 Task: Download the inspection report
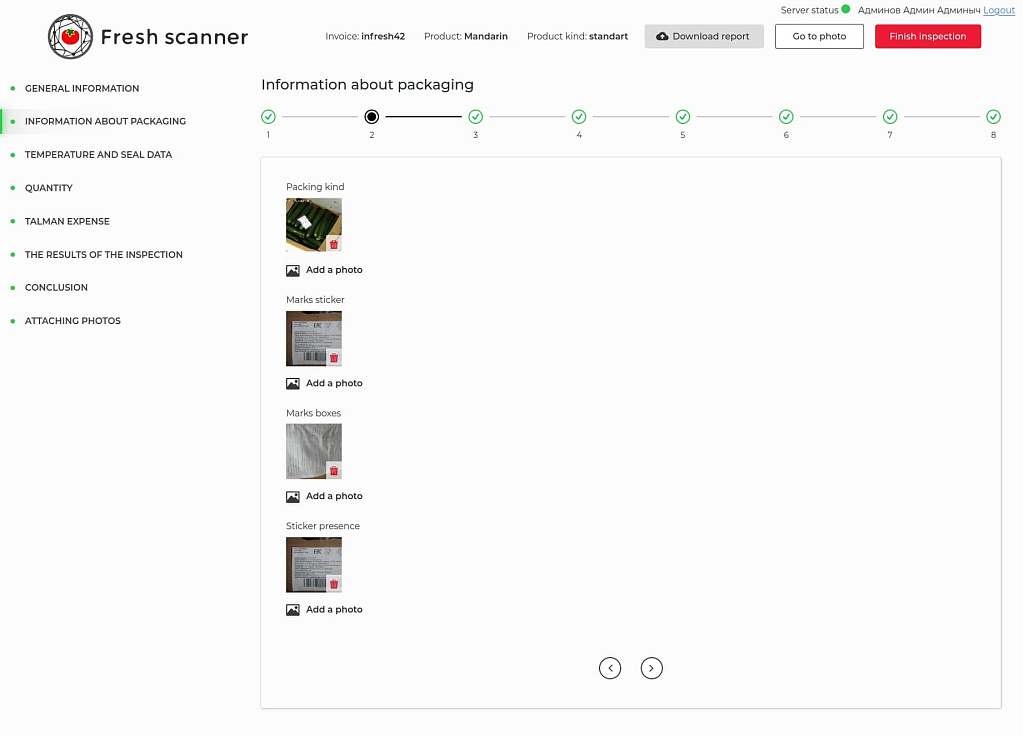tap(704, 37)
